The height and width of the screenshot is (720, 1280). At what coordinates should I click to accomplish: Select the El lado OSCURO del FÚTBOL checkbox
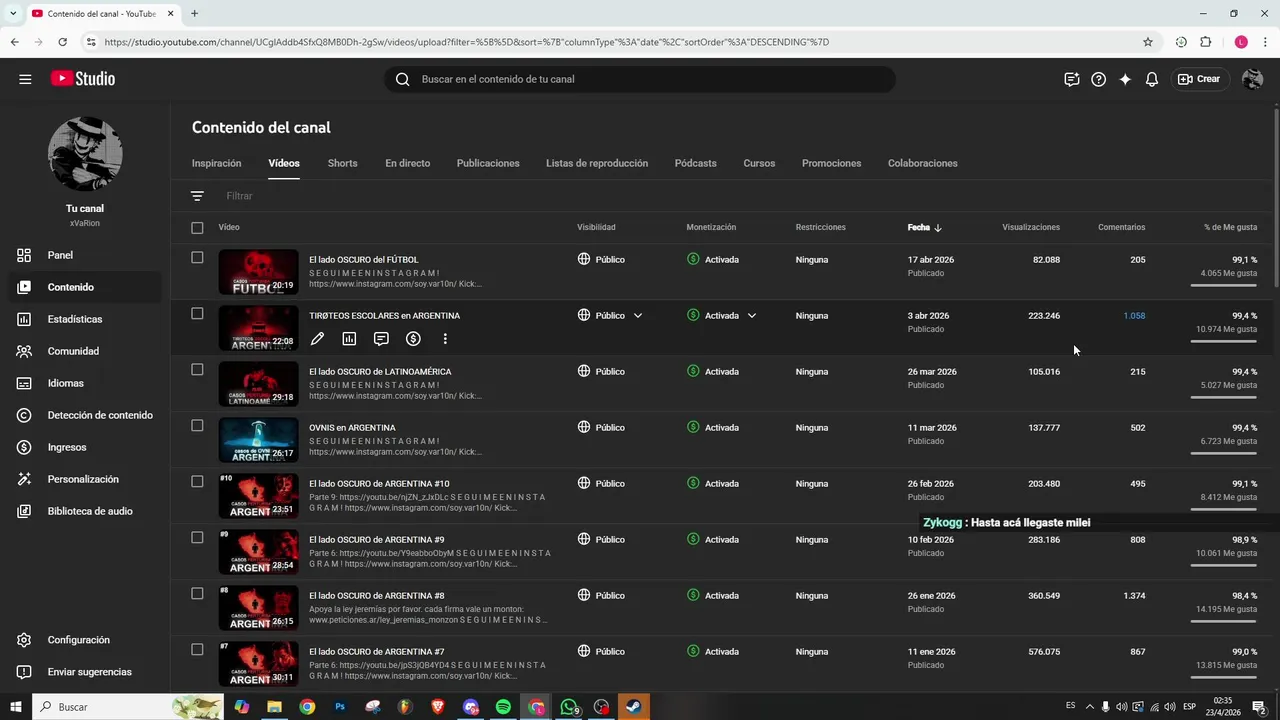pos(197,258)
